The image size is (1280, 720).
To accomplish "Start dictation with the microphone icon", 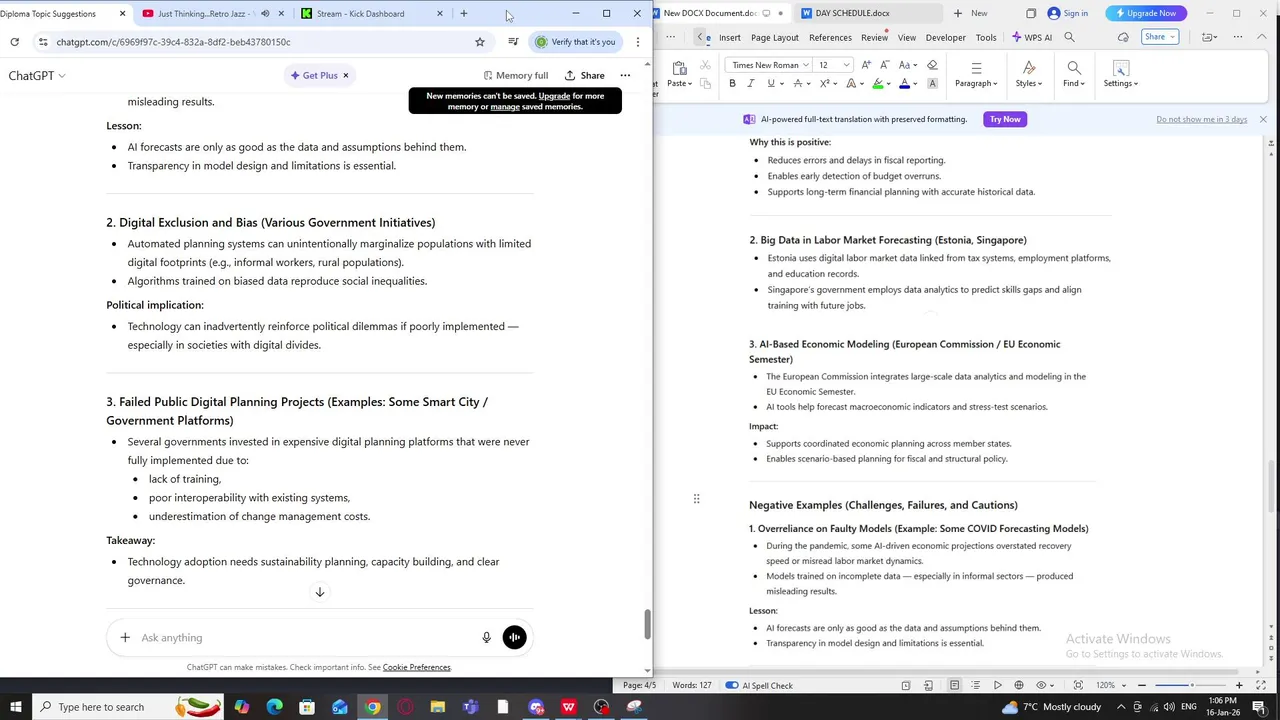I will 486,637.
